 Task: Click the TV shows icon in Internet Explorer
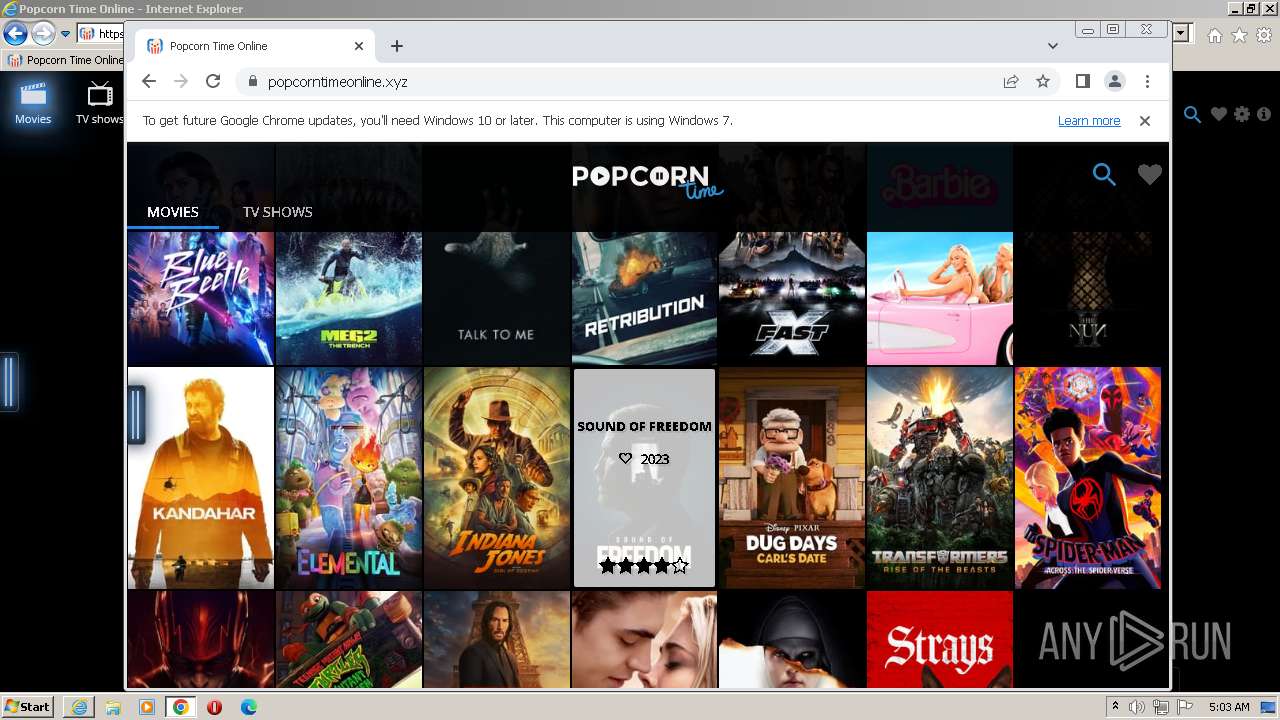pyautogui.click(x=100, y=104)
